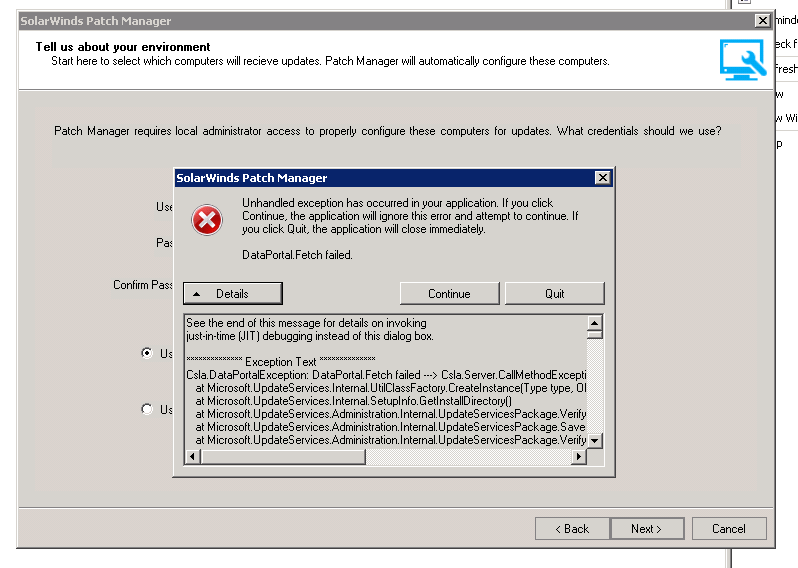Advance wizard with Next button
798x568 pixels.
tap(647, 529)
